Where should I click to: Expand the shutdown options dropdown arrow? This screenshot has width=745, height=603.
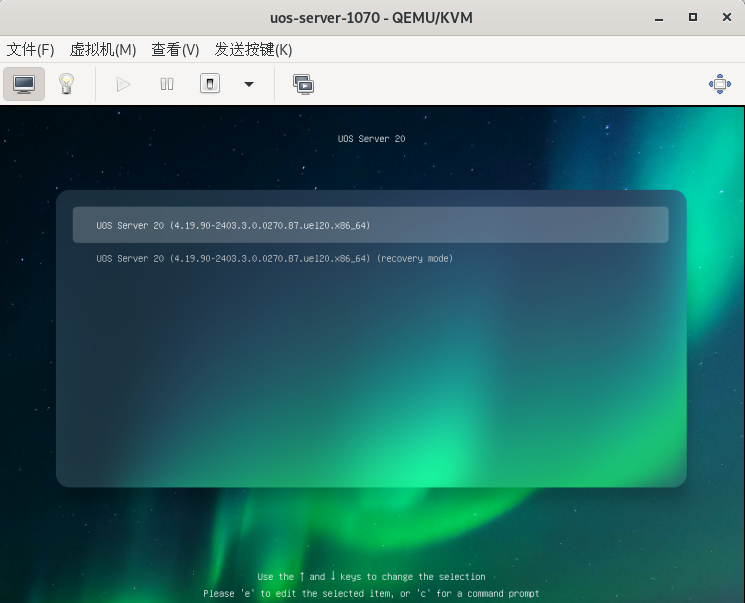tap(249, 85)
